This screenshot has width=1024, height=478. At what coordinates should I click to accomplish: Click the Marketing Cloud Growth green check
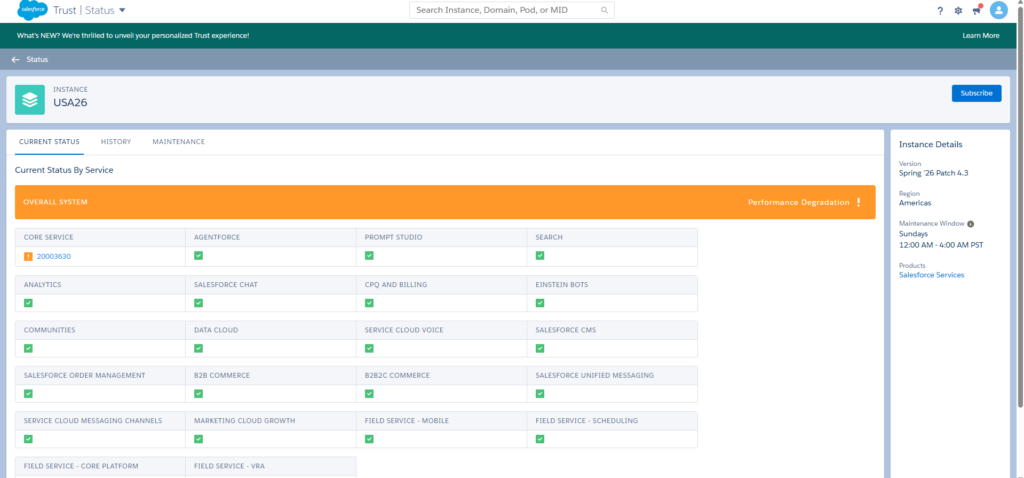(x=199, y=439)
